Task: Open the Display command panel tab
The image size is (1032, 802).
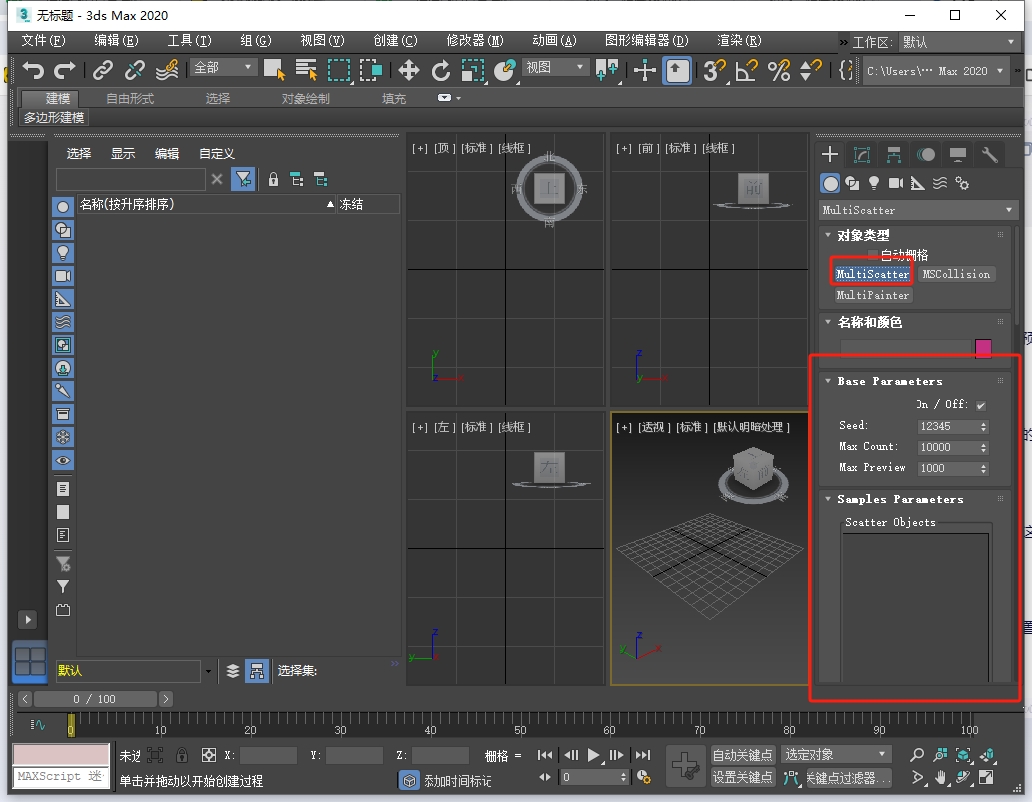Action: (x=958, y=155)
